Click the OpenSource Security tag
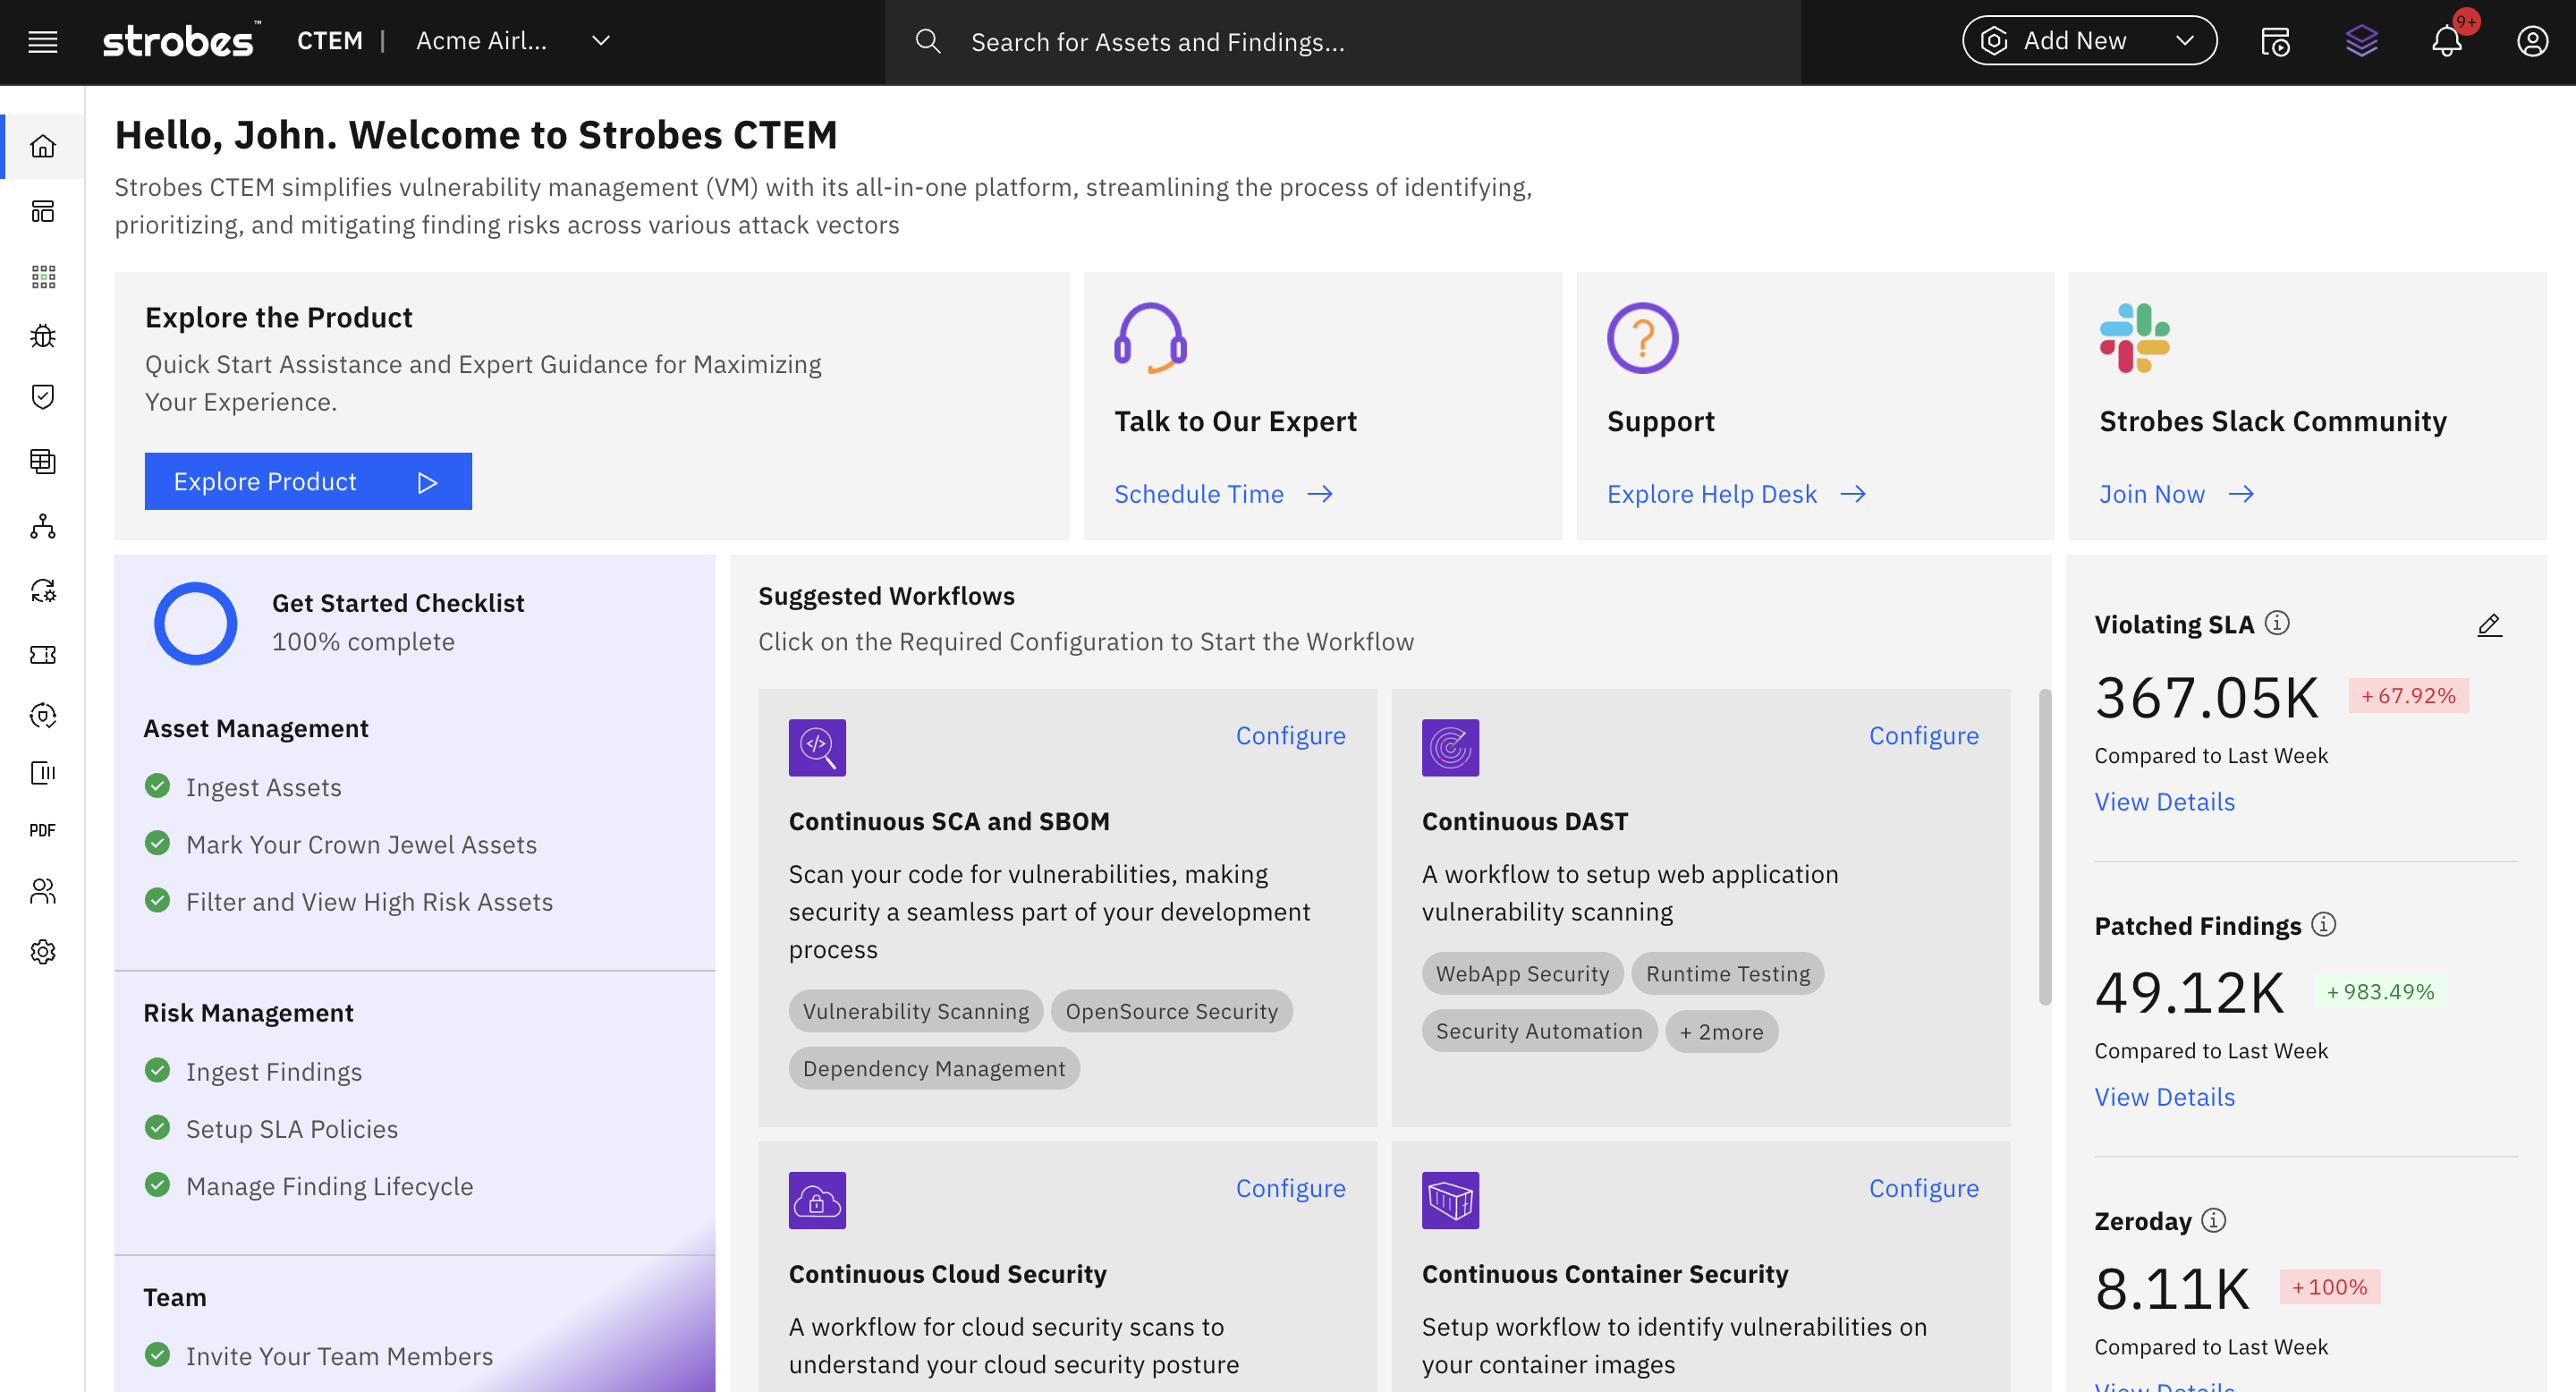The image size is (2576, 1392). [1171, 1011]
